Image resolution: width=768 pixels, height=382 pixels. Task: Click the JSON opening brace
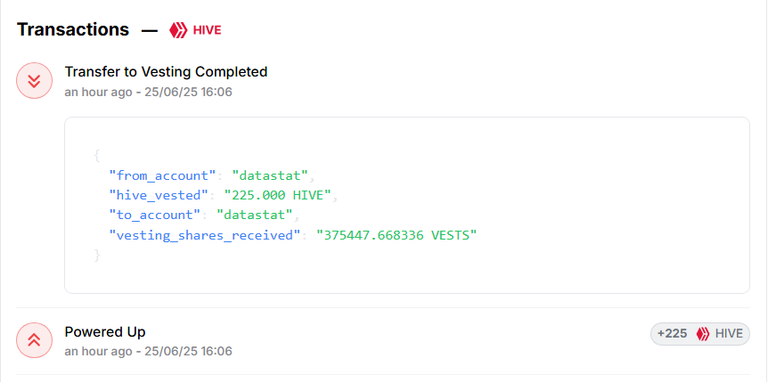[x=97, y=156]
